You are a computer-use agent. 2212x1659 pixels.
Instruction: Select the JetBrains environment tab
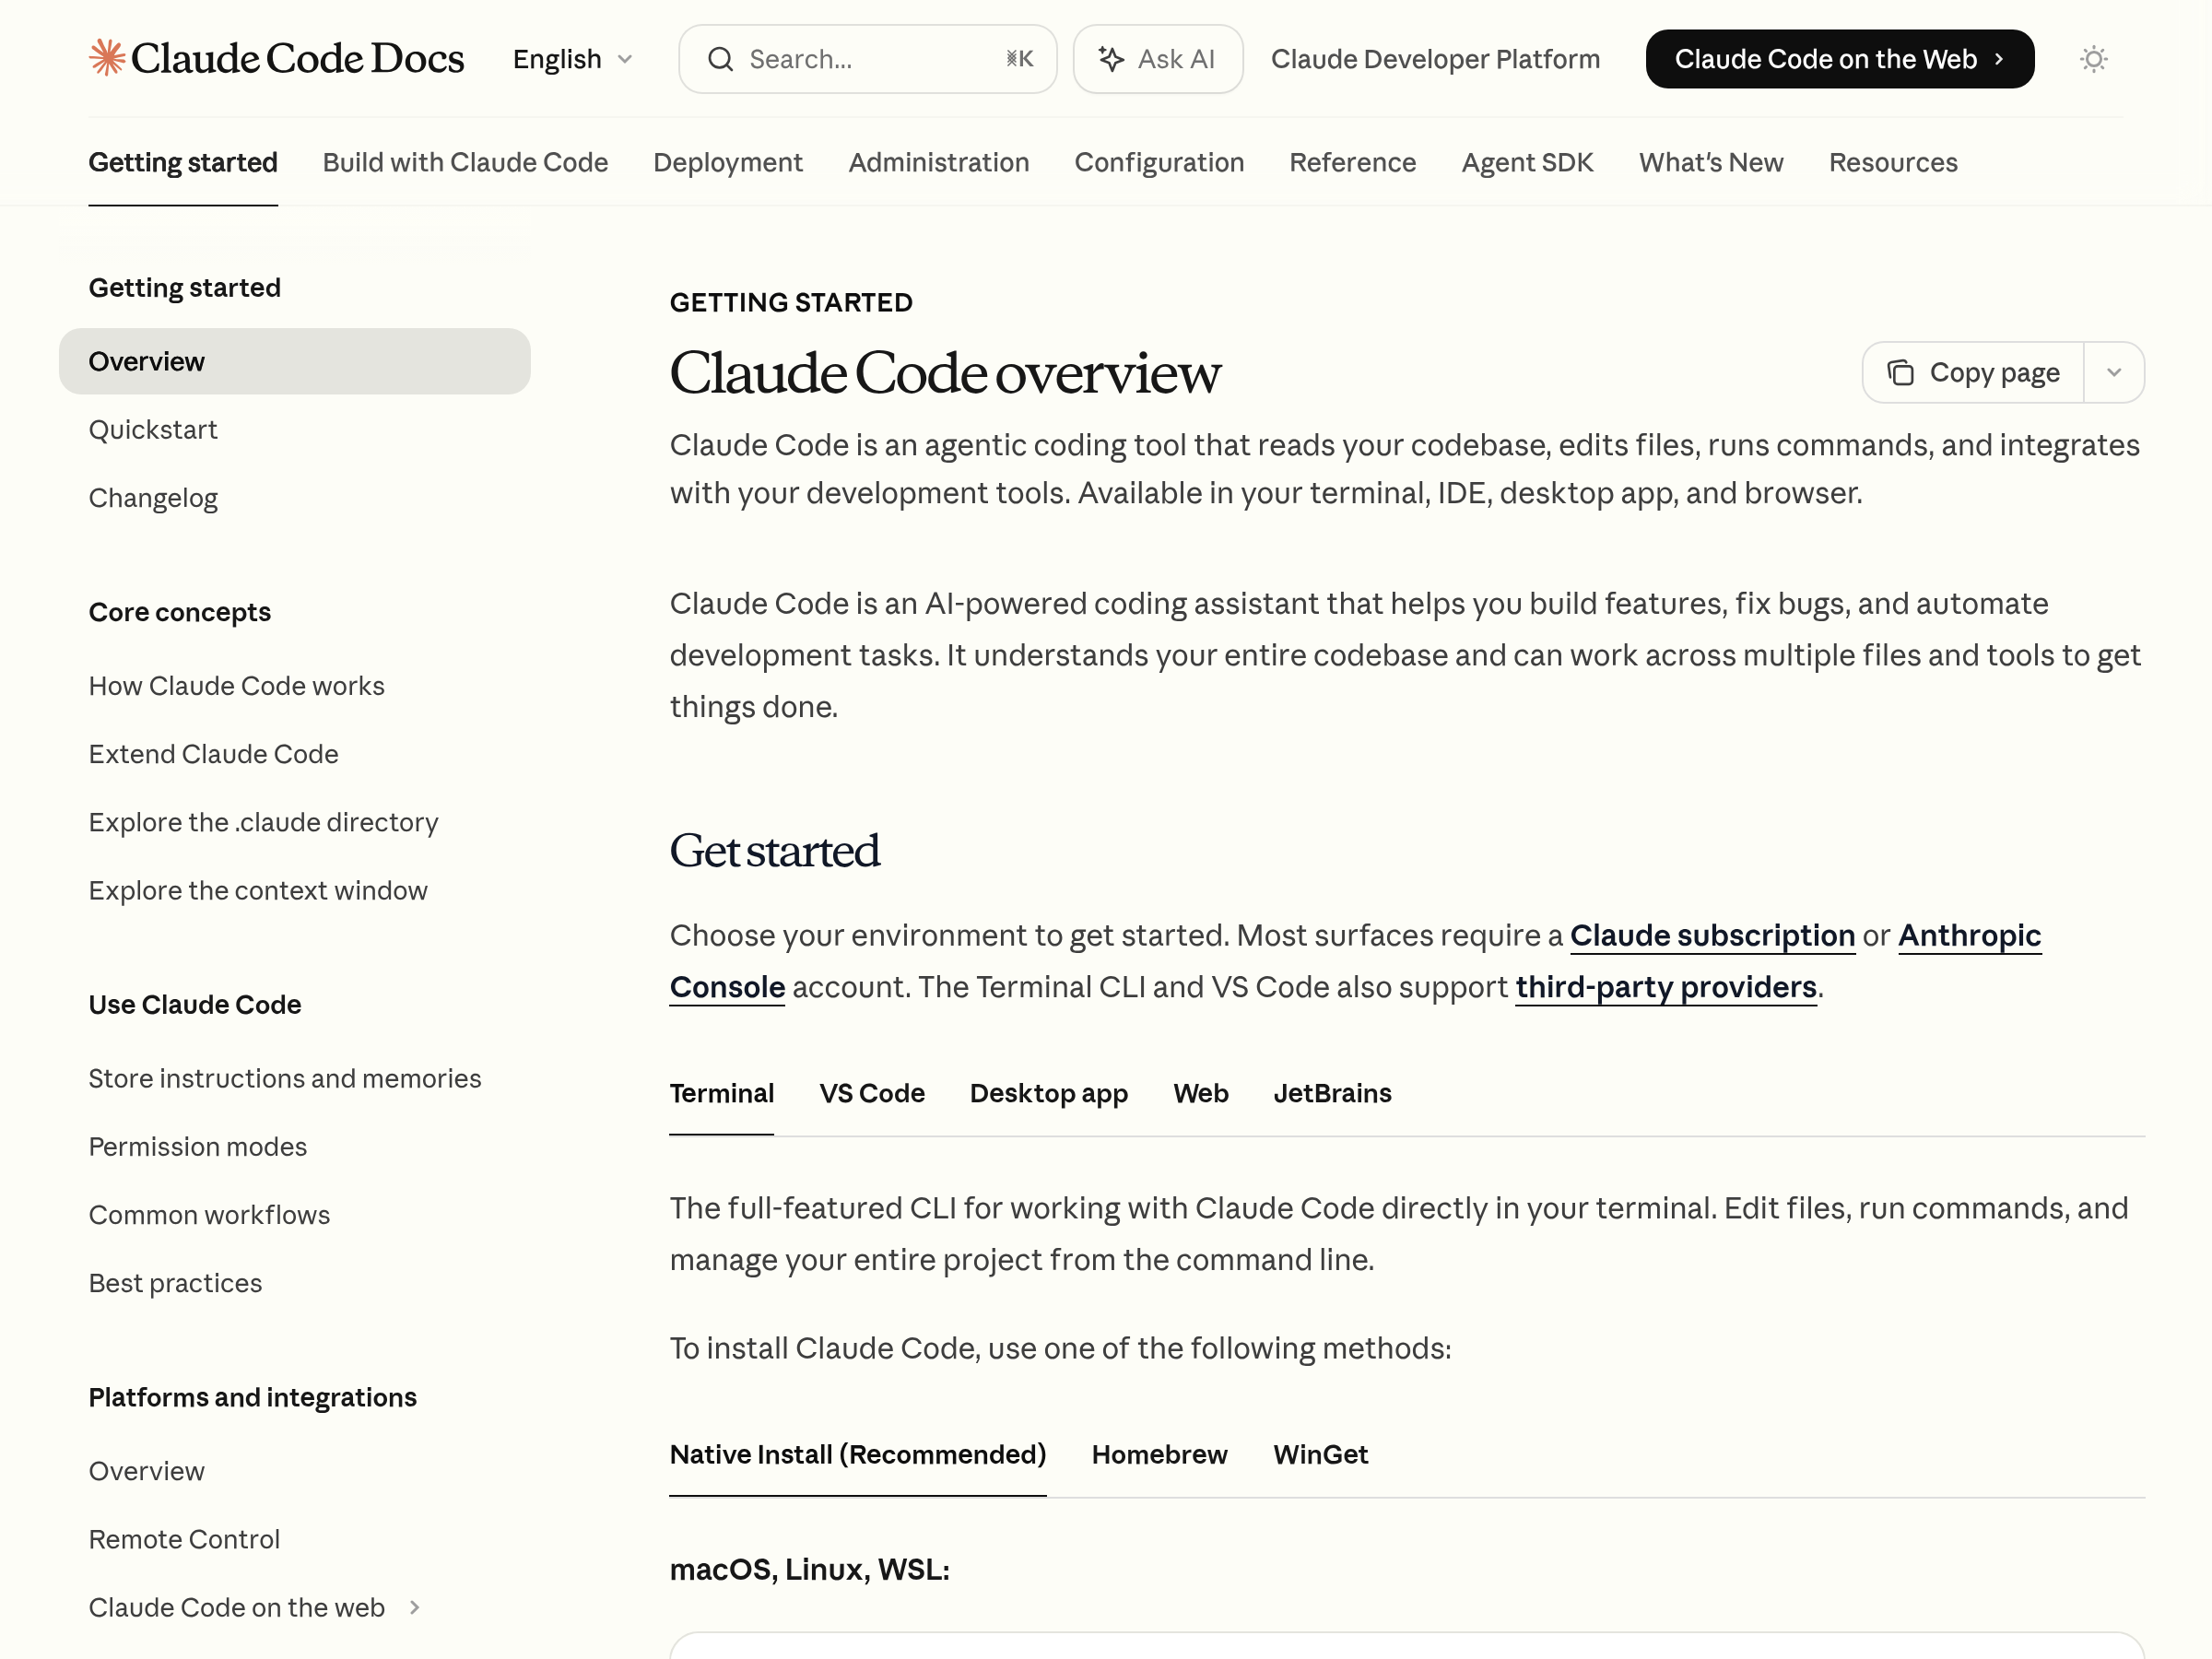(1332, 1093)
